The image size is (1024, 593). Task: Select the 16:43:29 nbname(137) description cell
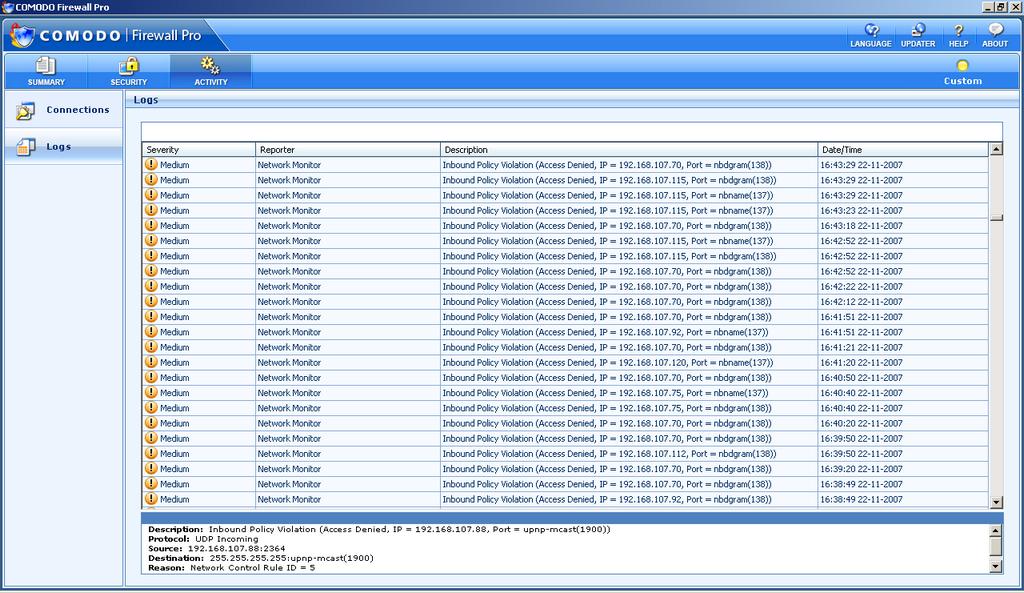point(608,195)
